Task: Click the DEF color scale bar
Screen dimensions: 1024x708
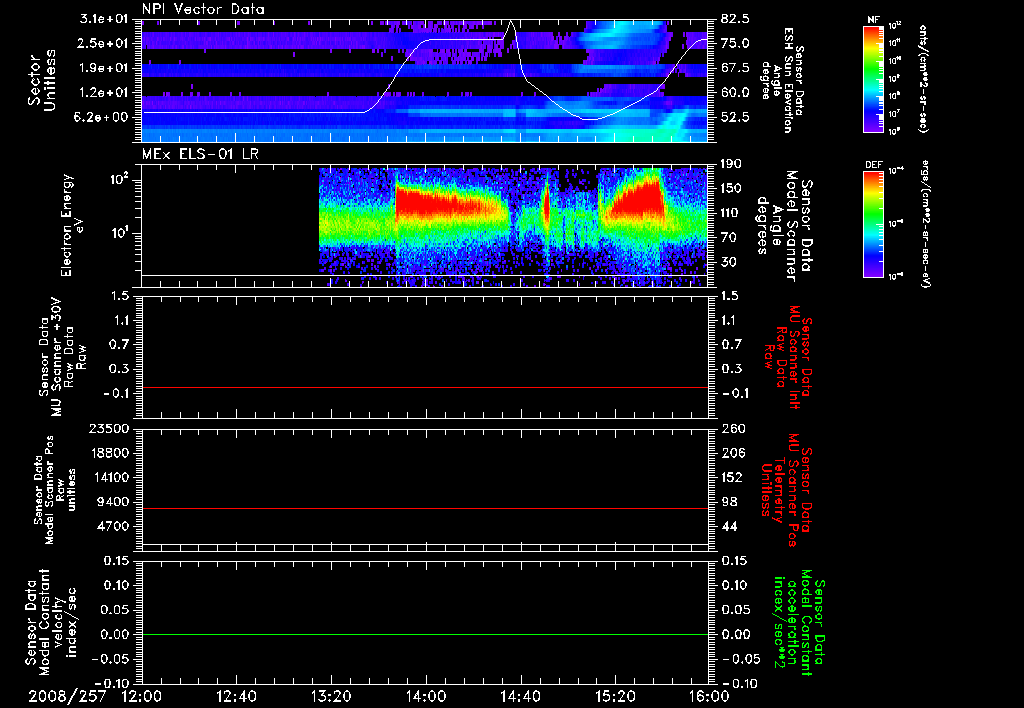Action: pyautogui.click(x=873, y=224)
